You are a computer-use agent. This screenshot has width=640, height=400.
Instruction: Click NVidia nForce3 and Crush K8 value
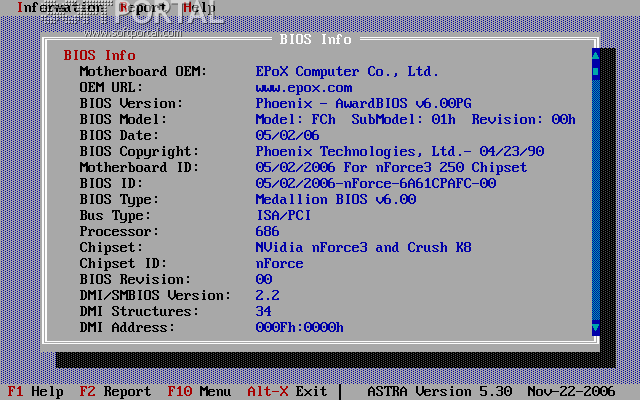pyautogui.click(x=364, y=247)
